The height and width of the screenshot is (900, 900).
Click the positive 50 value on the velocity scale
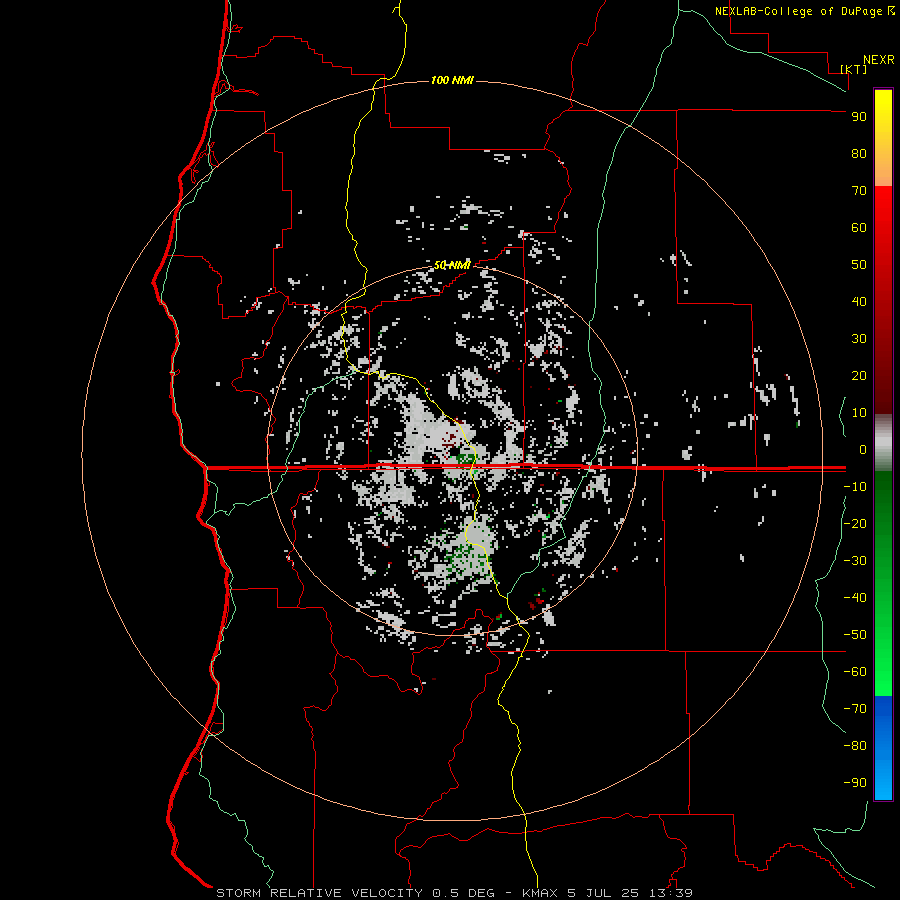click(x=859, y=265)
